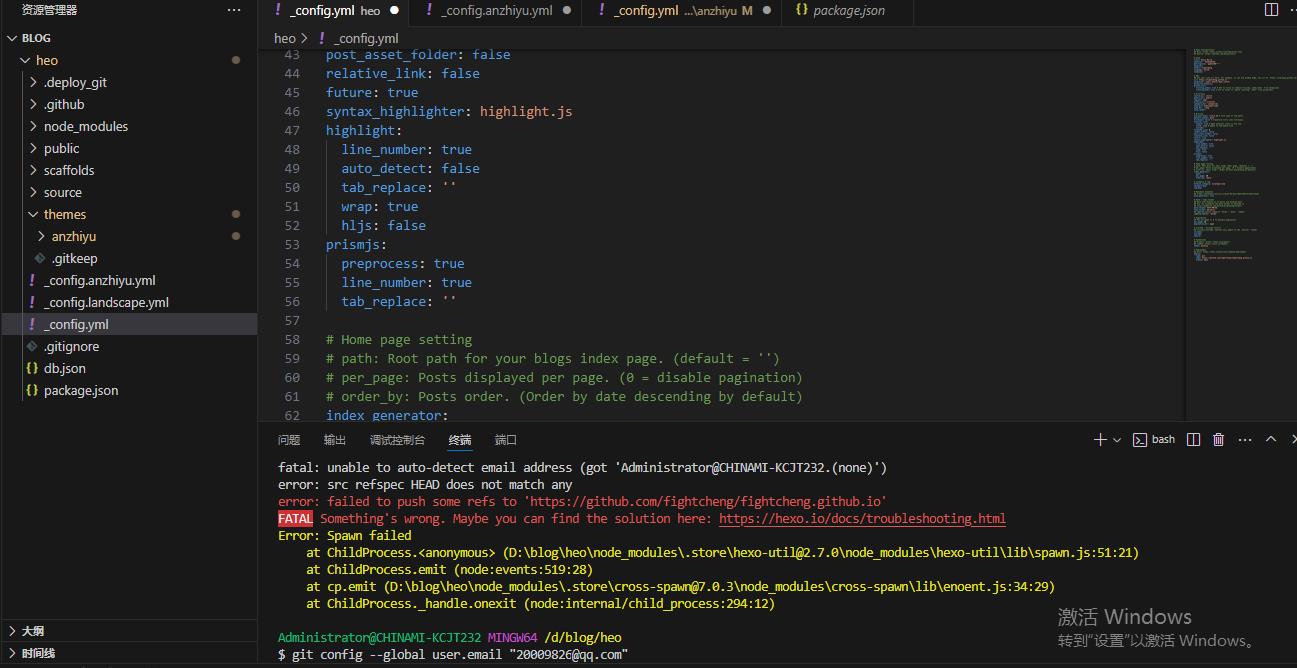Screen dimensions: 1297x668
Task: Click the code minimap preview
Action: tap(1238, 150)
